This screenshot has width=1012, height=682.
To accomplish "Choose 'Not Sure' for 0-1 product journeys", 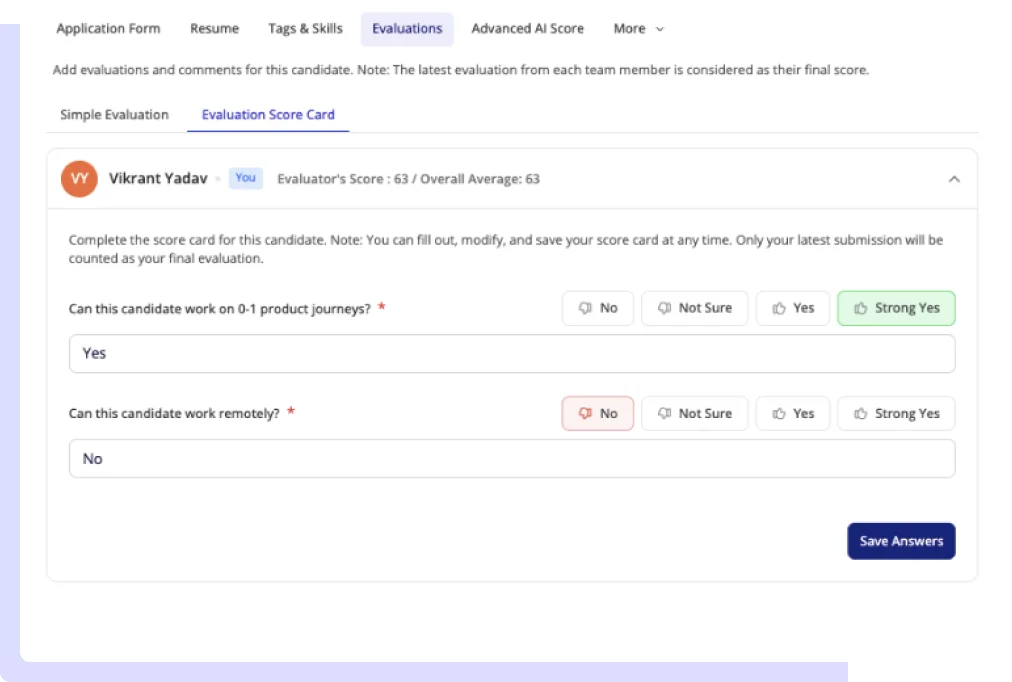I will click(694, 308).
